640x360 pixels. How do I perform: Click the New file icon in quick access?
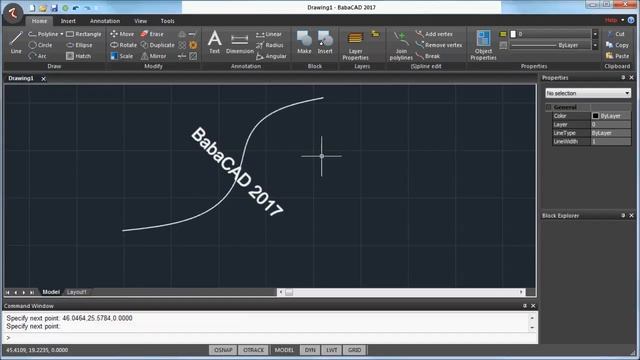point(32,8)
